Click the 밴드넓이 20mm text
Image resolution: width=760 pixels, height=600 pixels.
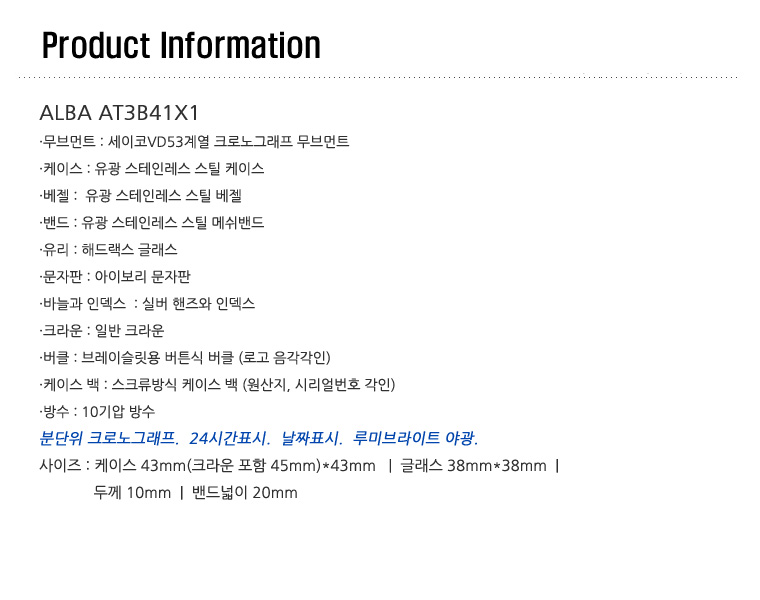[x=245, y=493]
